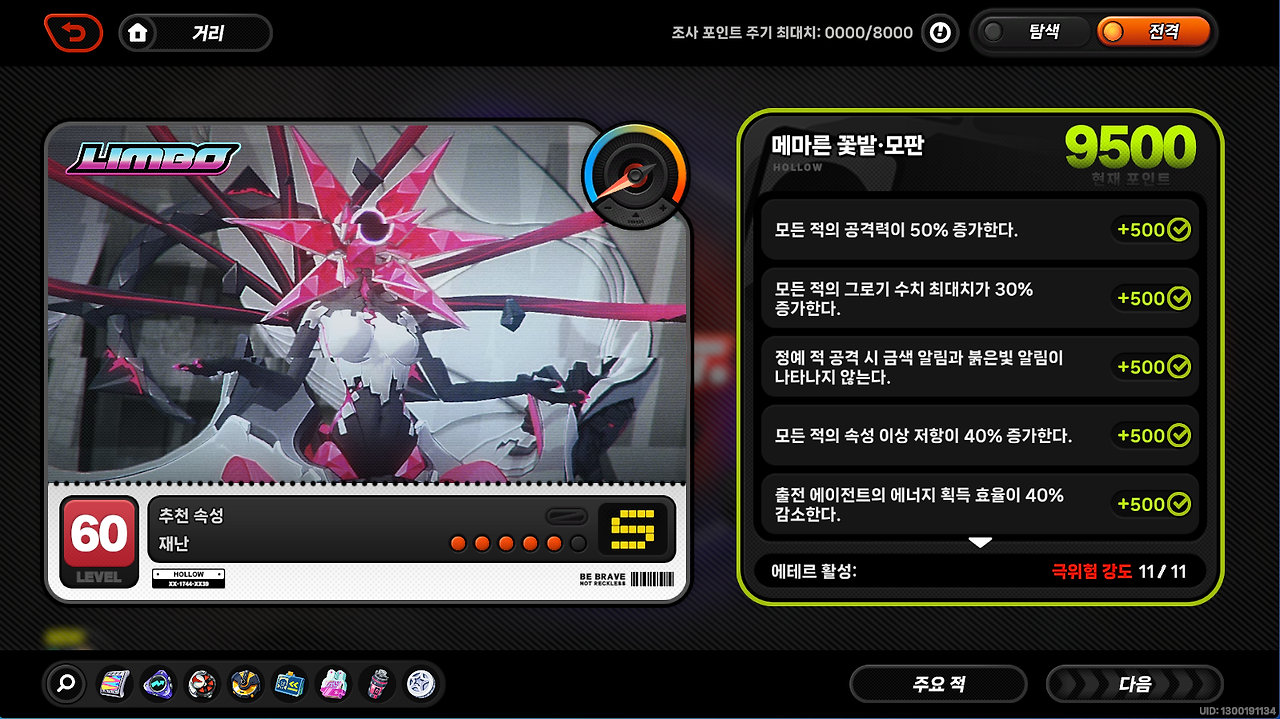Image resolution: width=1280 pixels, height=719 pixels.
Task: Click the silver star coin reward icon
Action: click(420, 684)
